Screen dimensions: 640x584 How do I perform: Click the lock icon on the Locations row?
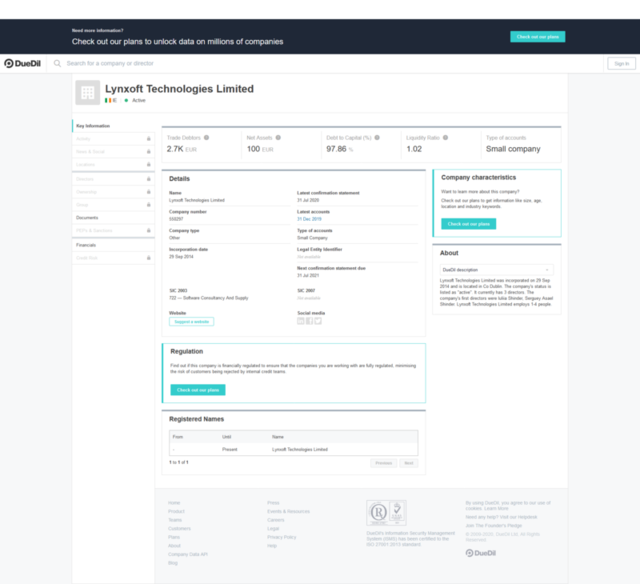click(x=149, y=164)
